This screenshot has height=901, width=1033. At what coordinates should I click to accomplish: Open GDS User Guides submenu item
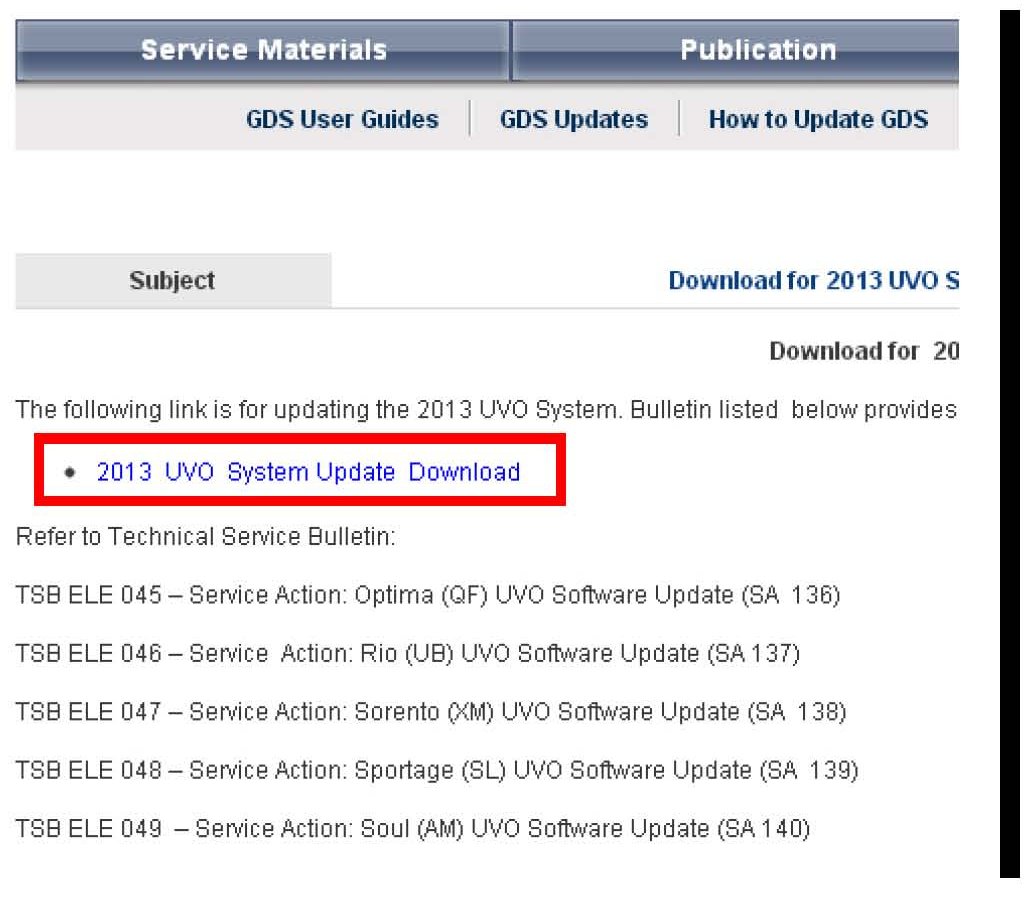pos(342,120)
